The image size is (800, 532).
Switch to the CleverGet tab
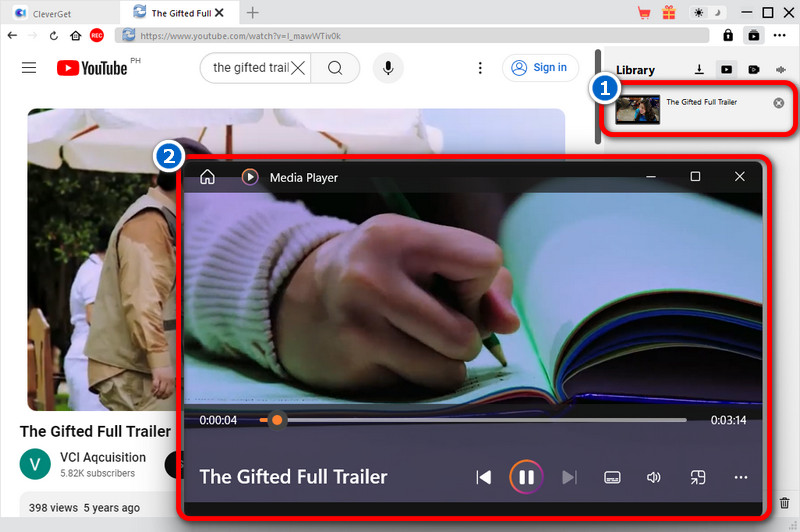pyautogui.click(x=60, y=13)
